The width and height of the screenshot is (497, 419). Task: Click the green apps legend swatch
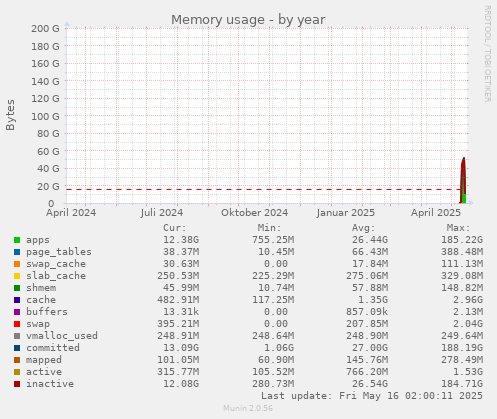tap(17, 240)
